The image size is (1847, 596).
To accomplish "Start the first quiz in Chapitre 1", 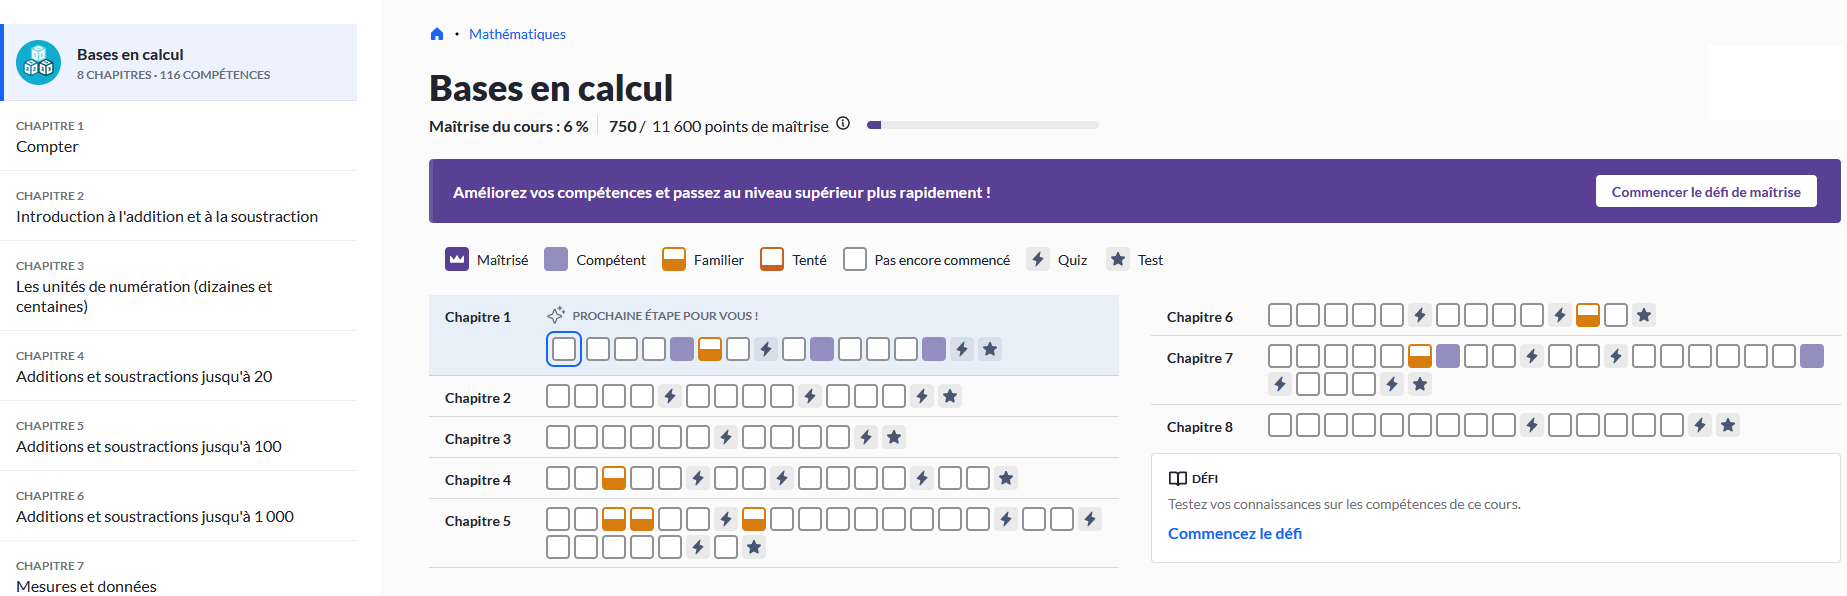I will pos(766,349).
